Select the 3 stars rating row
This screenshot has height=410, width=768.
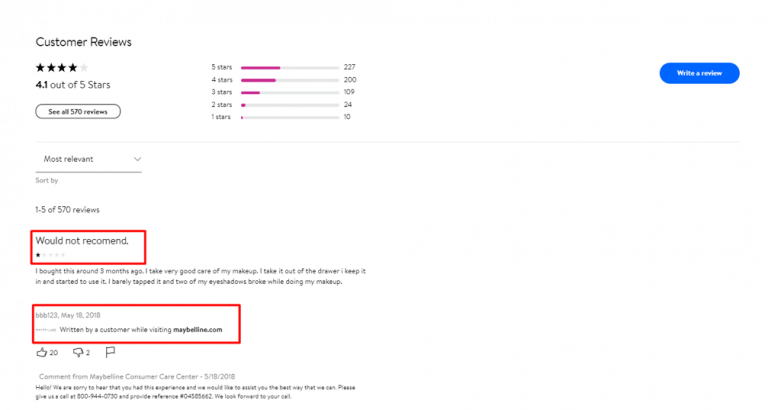pyautogui.click(x=289, y=92)
